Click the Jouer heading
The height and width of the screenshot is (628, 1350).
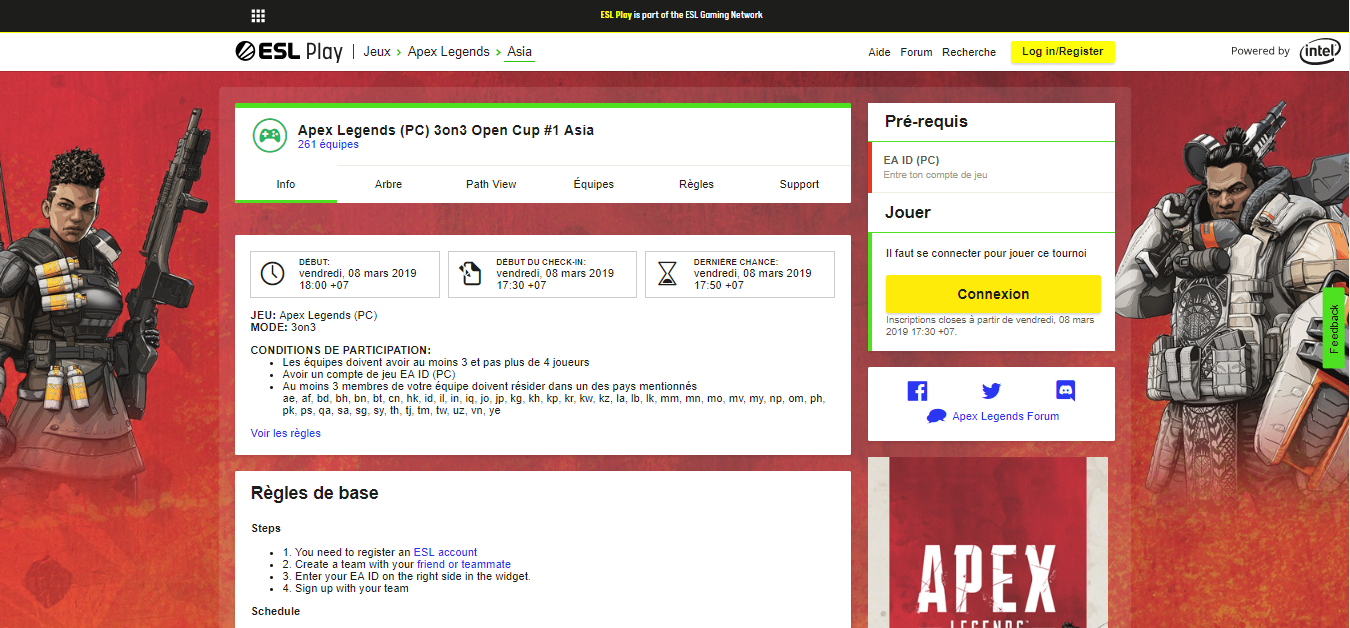(x=908, y=212)
